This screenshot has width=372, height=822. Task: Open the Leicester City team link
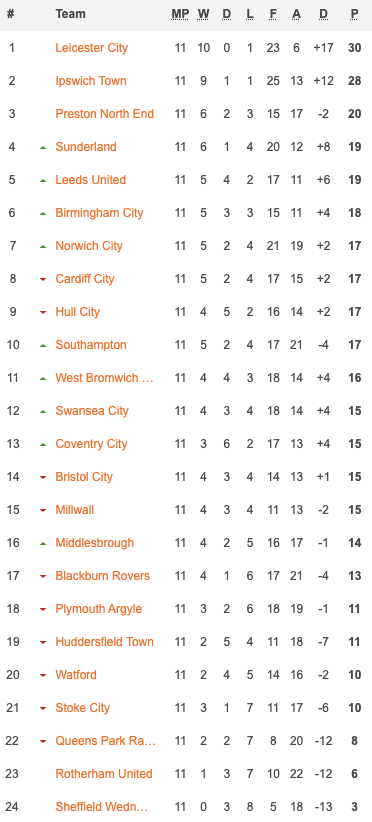tap(91, 48)
